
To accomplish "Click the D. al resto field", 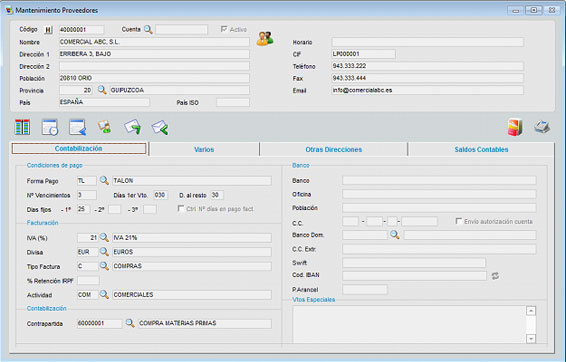I will point(217,195).
